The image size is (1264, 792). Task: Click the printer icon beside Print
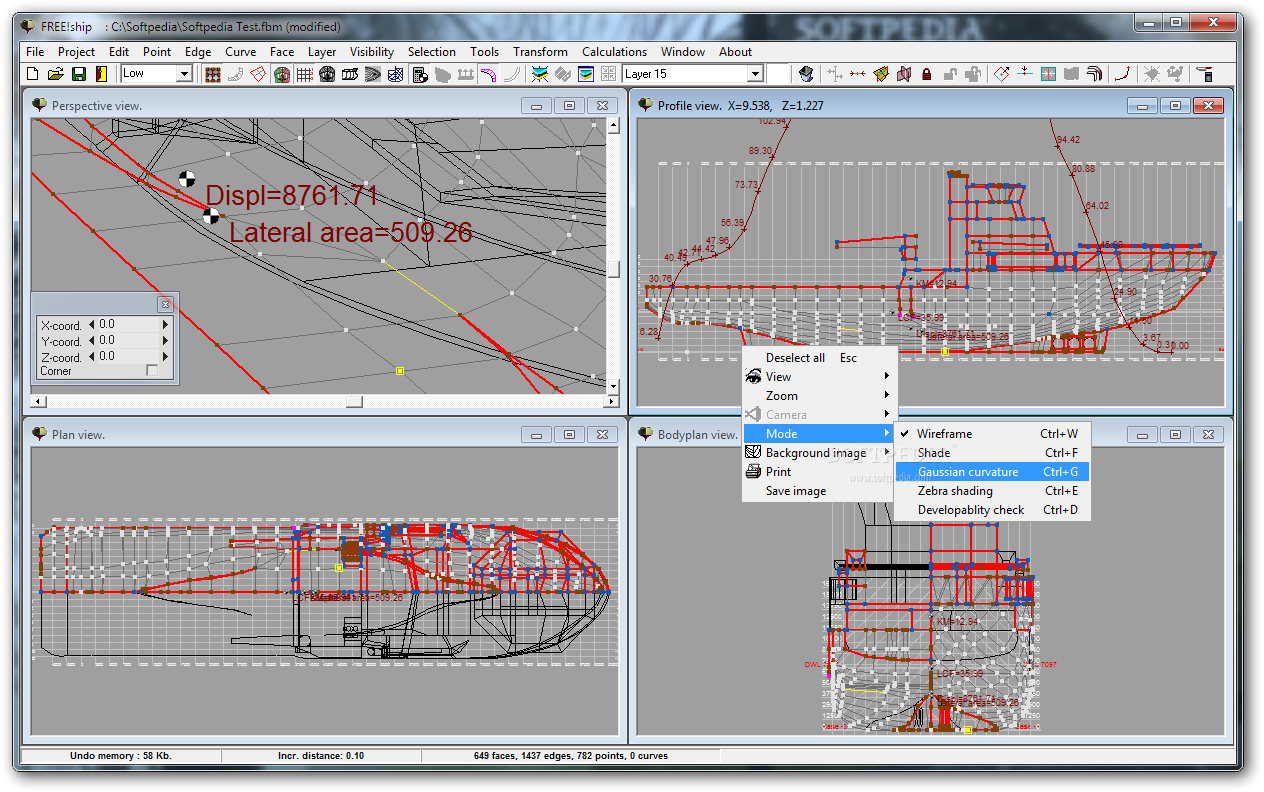(754, 472)
